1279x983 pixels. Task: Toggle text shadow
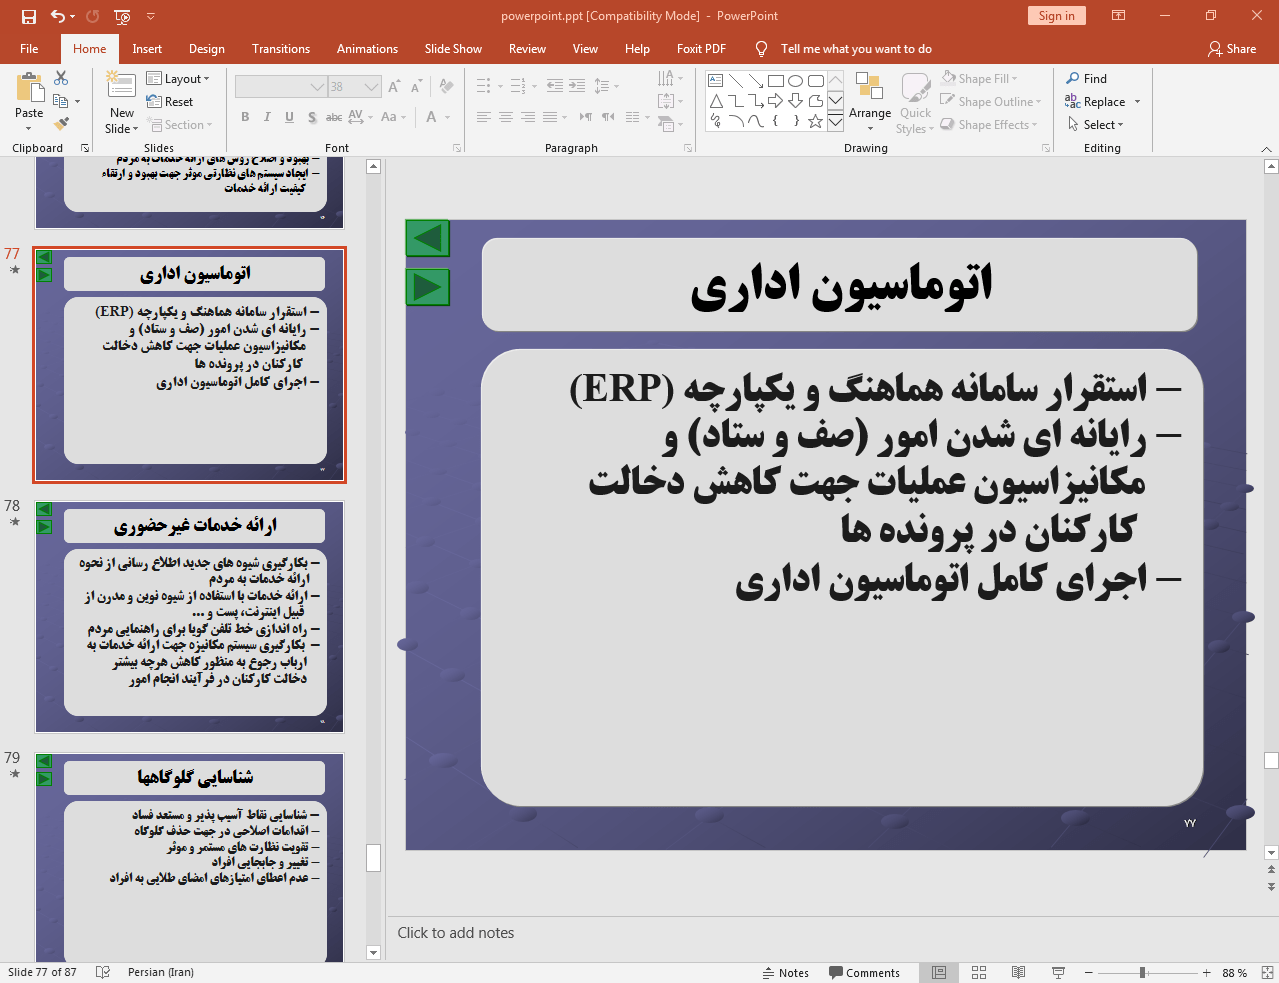click(x=312, y=117)
